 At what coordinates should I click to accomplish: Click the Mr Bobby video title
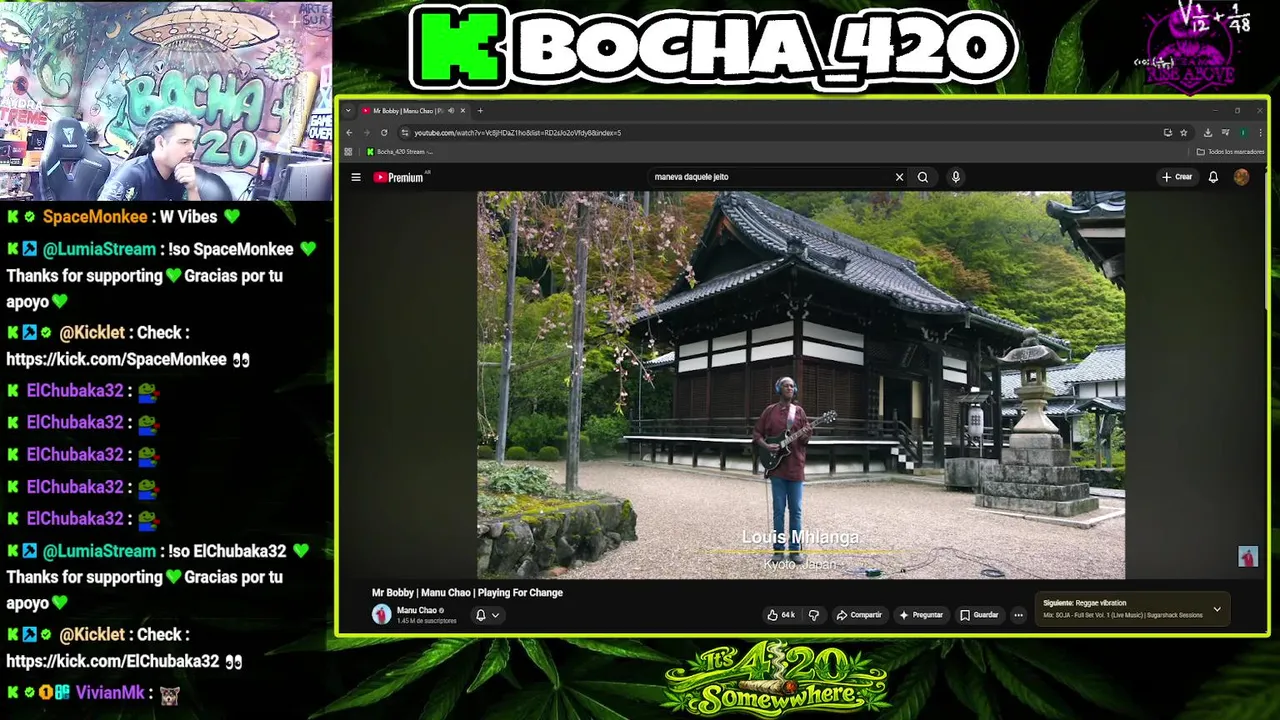point(467,592)
